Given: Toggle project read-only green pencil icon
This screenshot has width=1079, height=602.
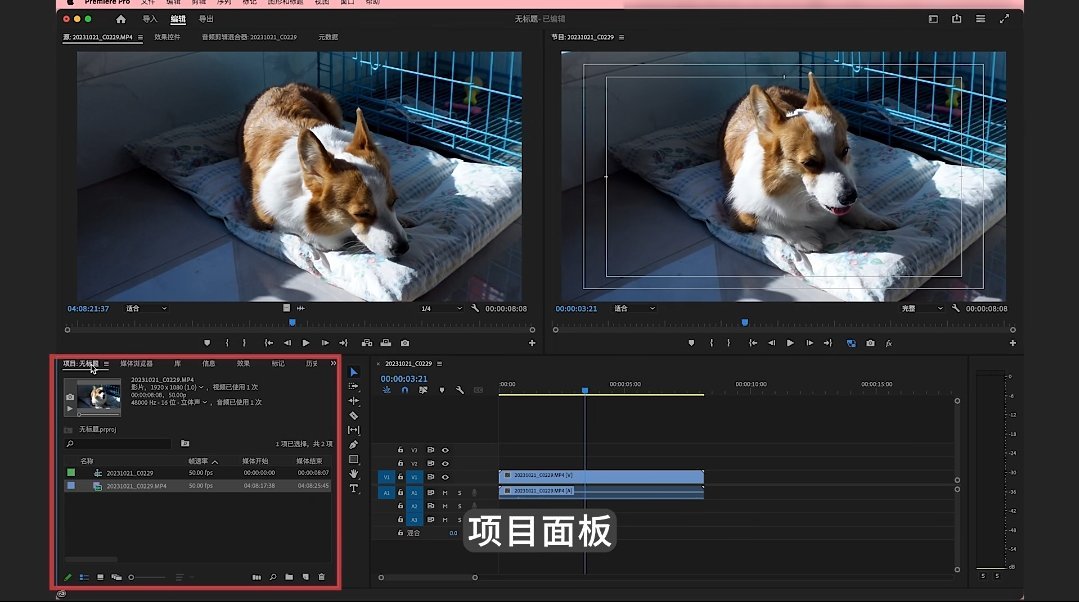Looking at the screenshot, I should (68, 577).
